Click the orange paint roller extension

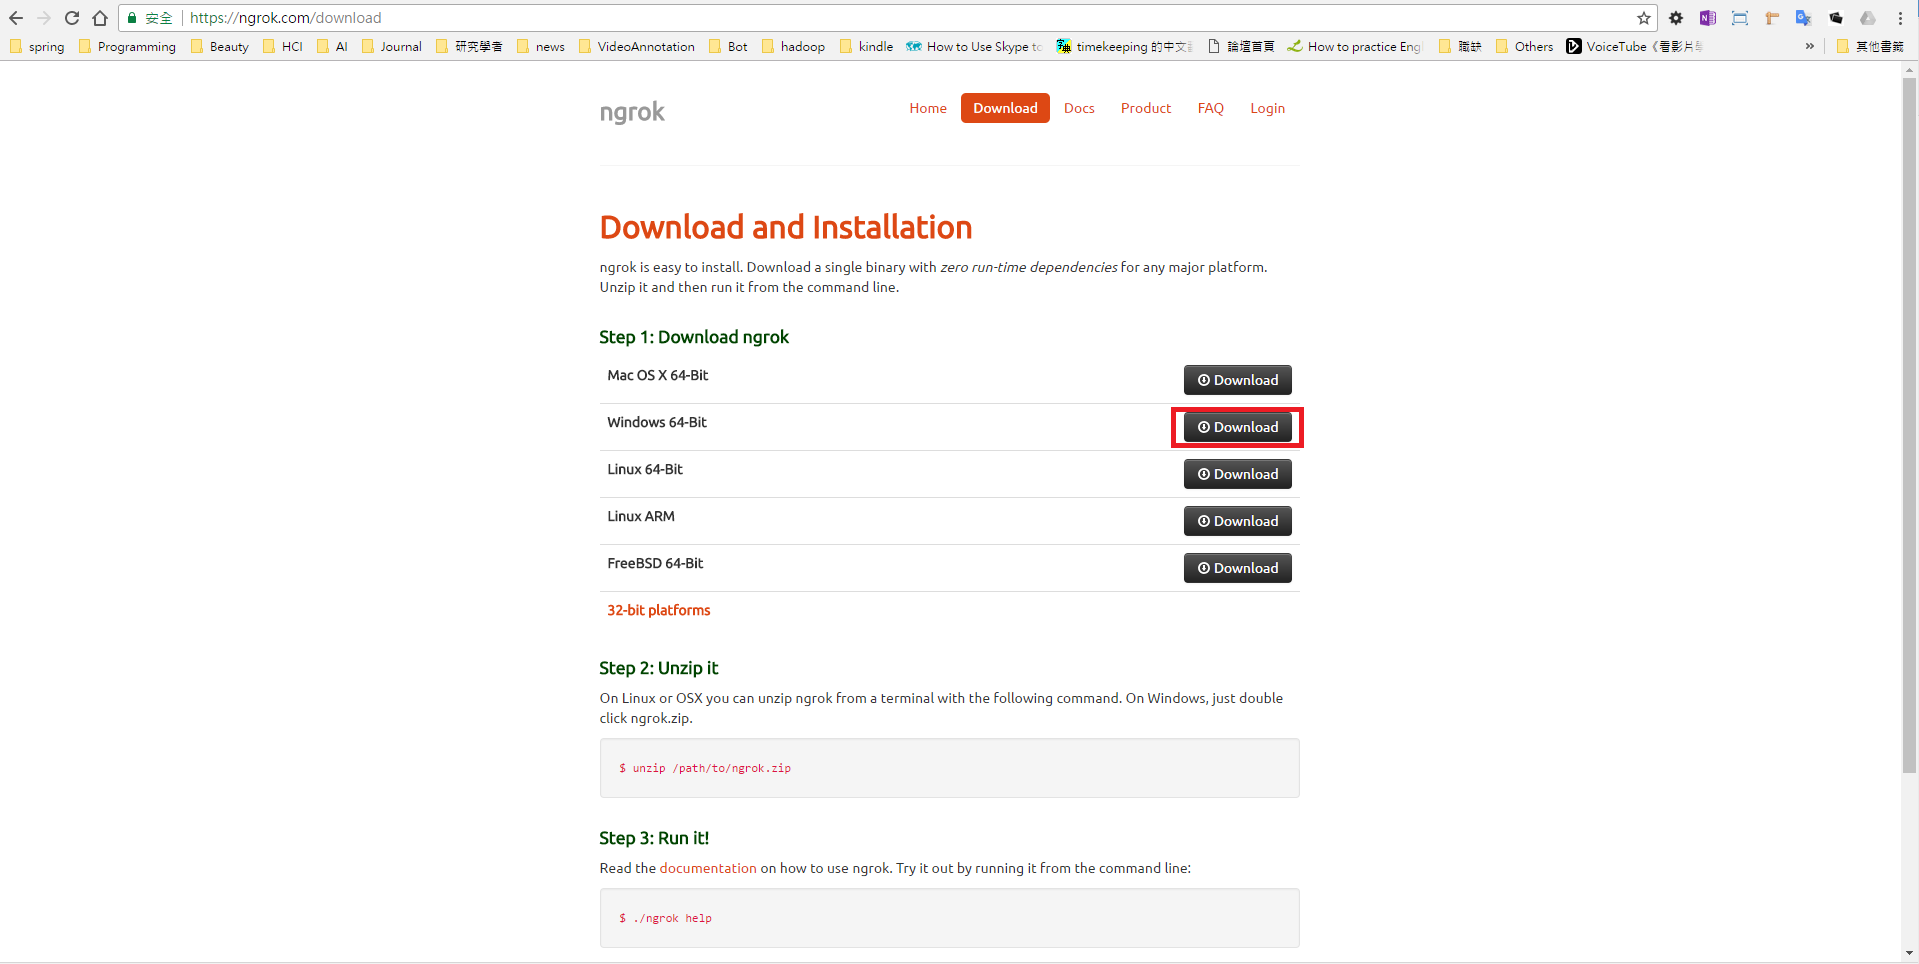pos(1772,18)
